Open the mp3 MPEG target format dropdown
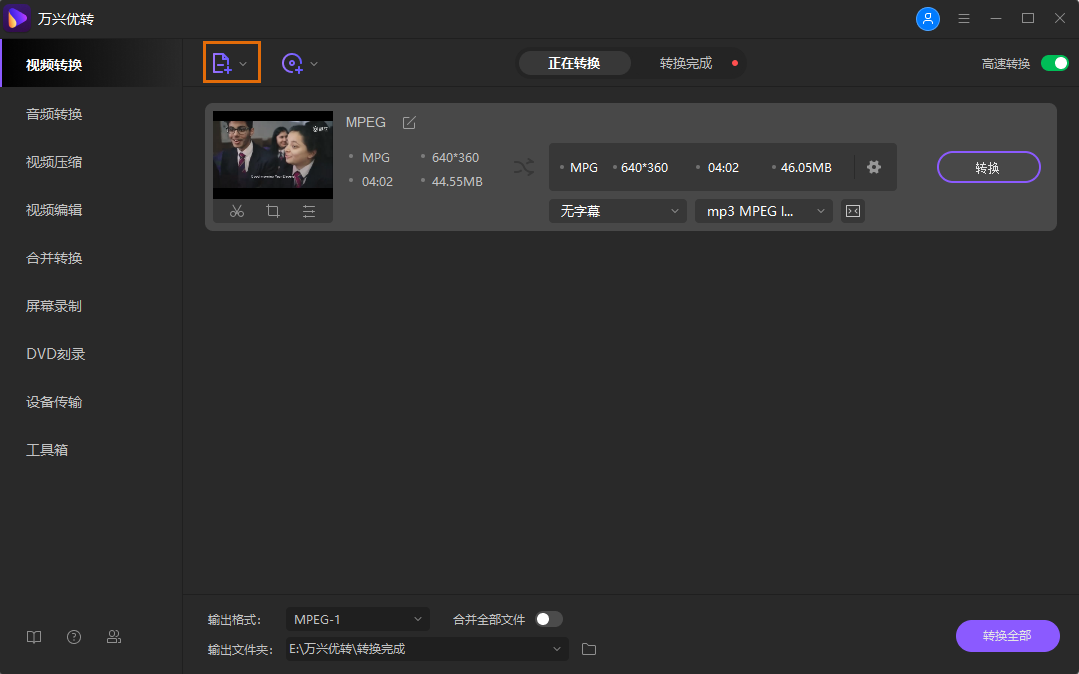Viewport: 1079px width, 674px height. pyautogui.click(x=763, y=211)
